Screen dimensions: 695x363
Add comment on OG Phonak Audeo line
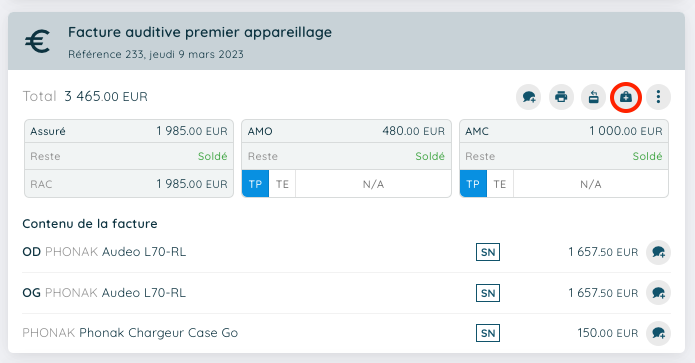coord(658,293)
